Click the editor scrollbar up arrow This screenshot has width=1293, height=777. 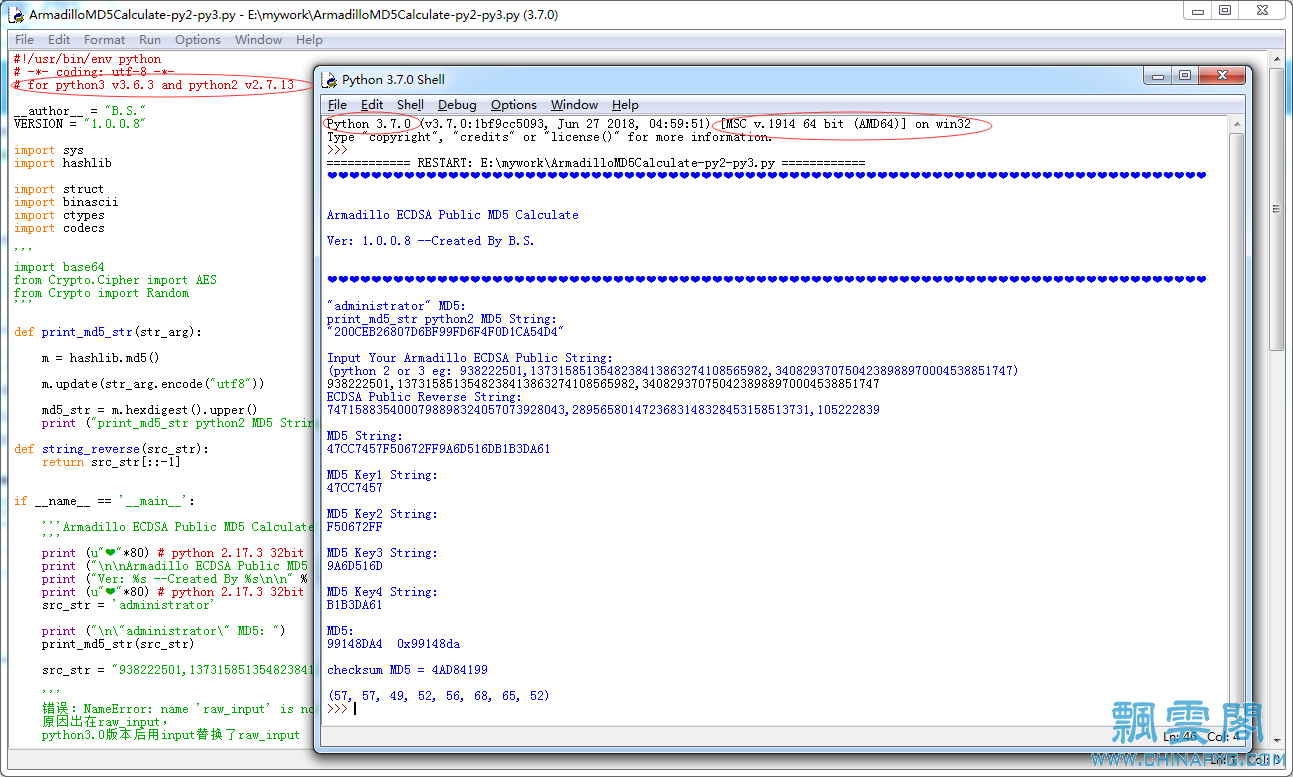coord(1277,59)
